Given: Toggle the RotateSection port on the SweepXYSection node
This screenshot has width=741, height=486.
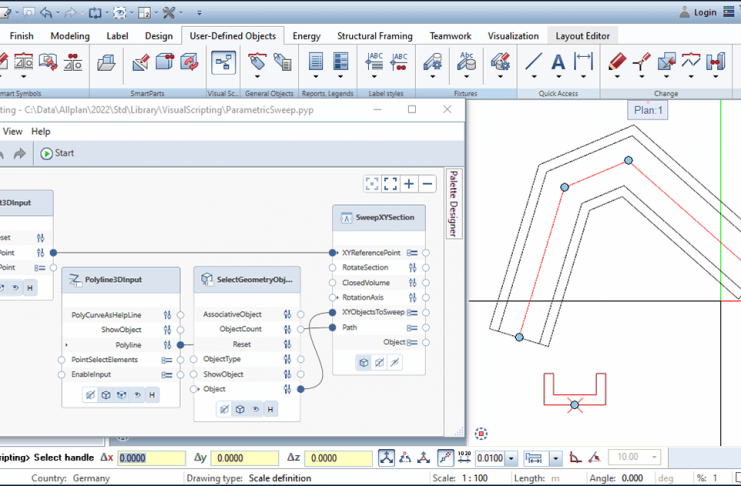Looking at the screenshot, I should (412, 268).
